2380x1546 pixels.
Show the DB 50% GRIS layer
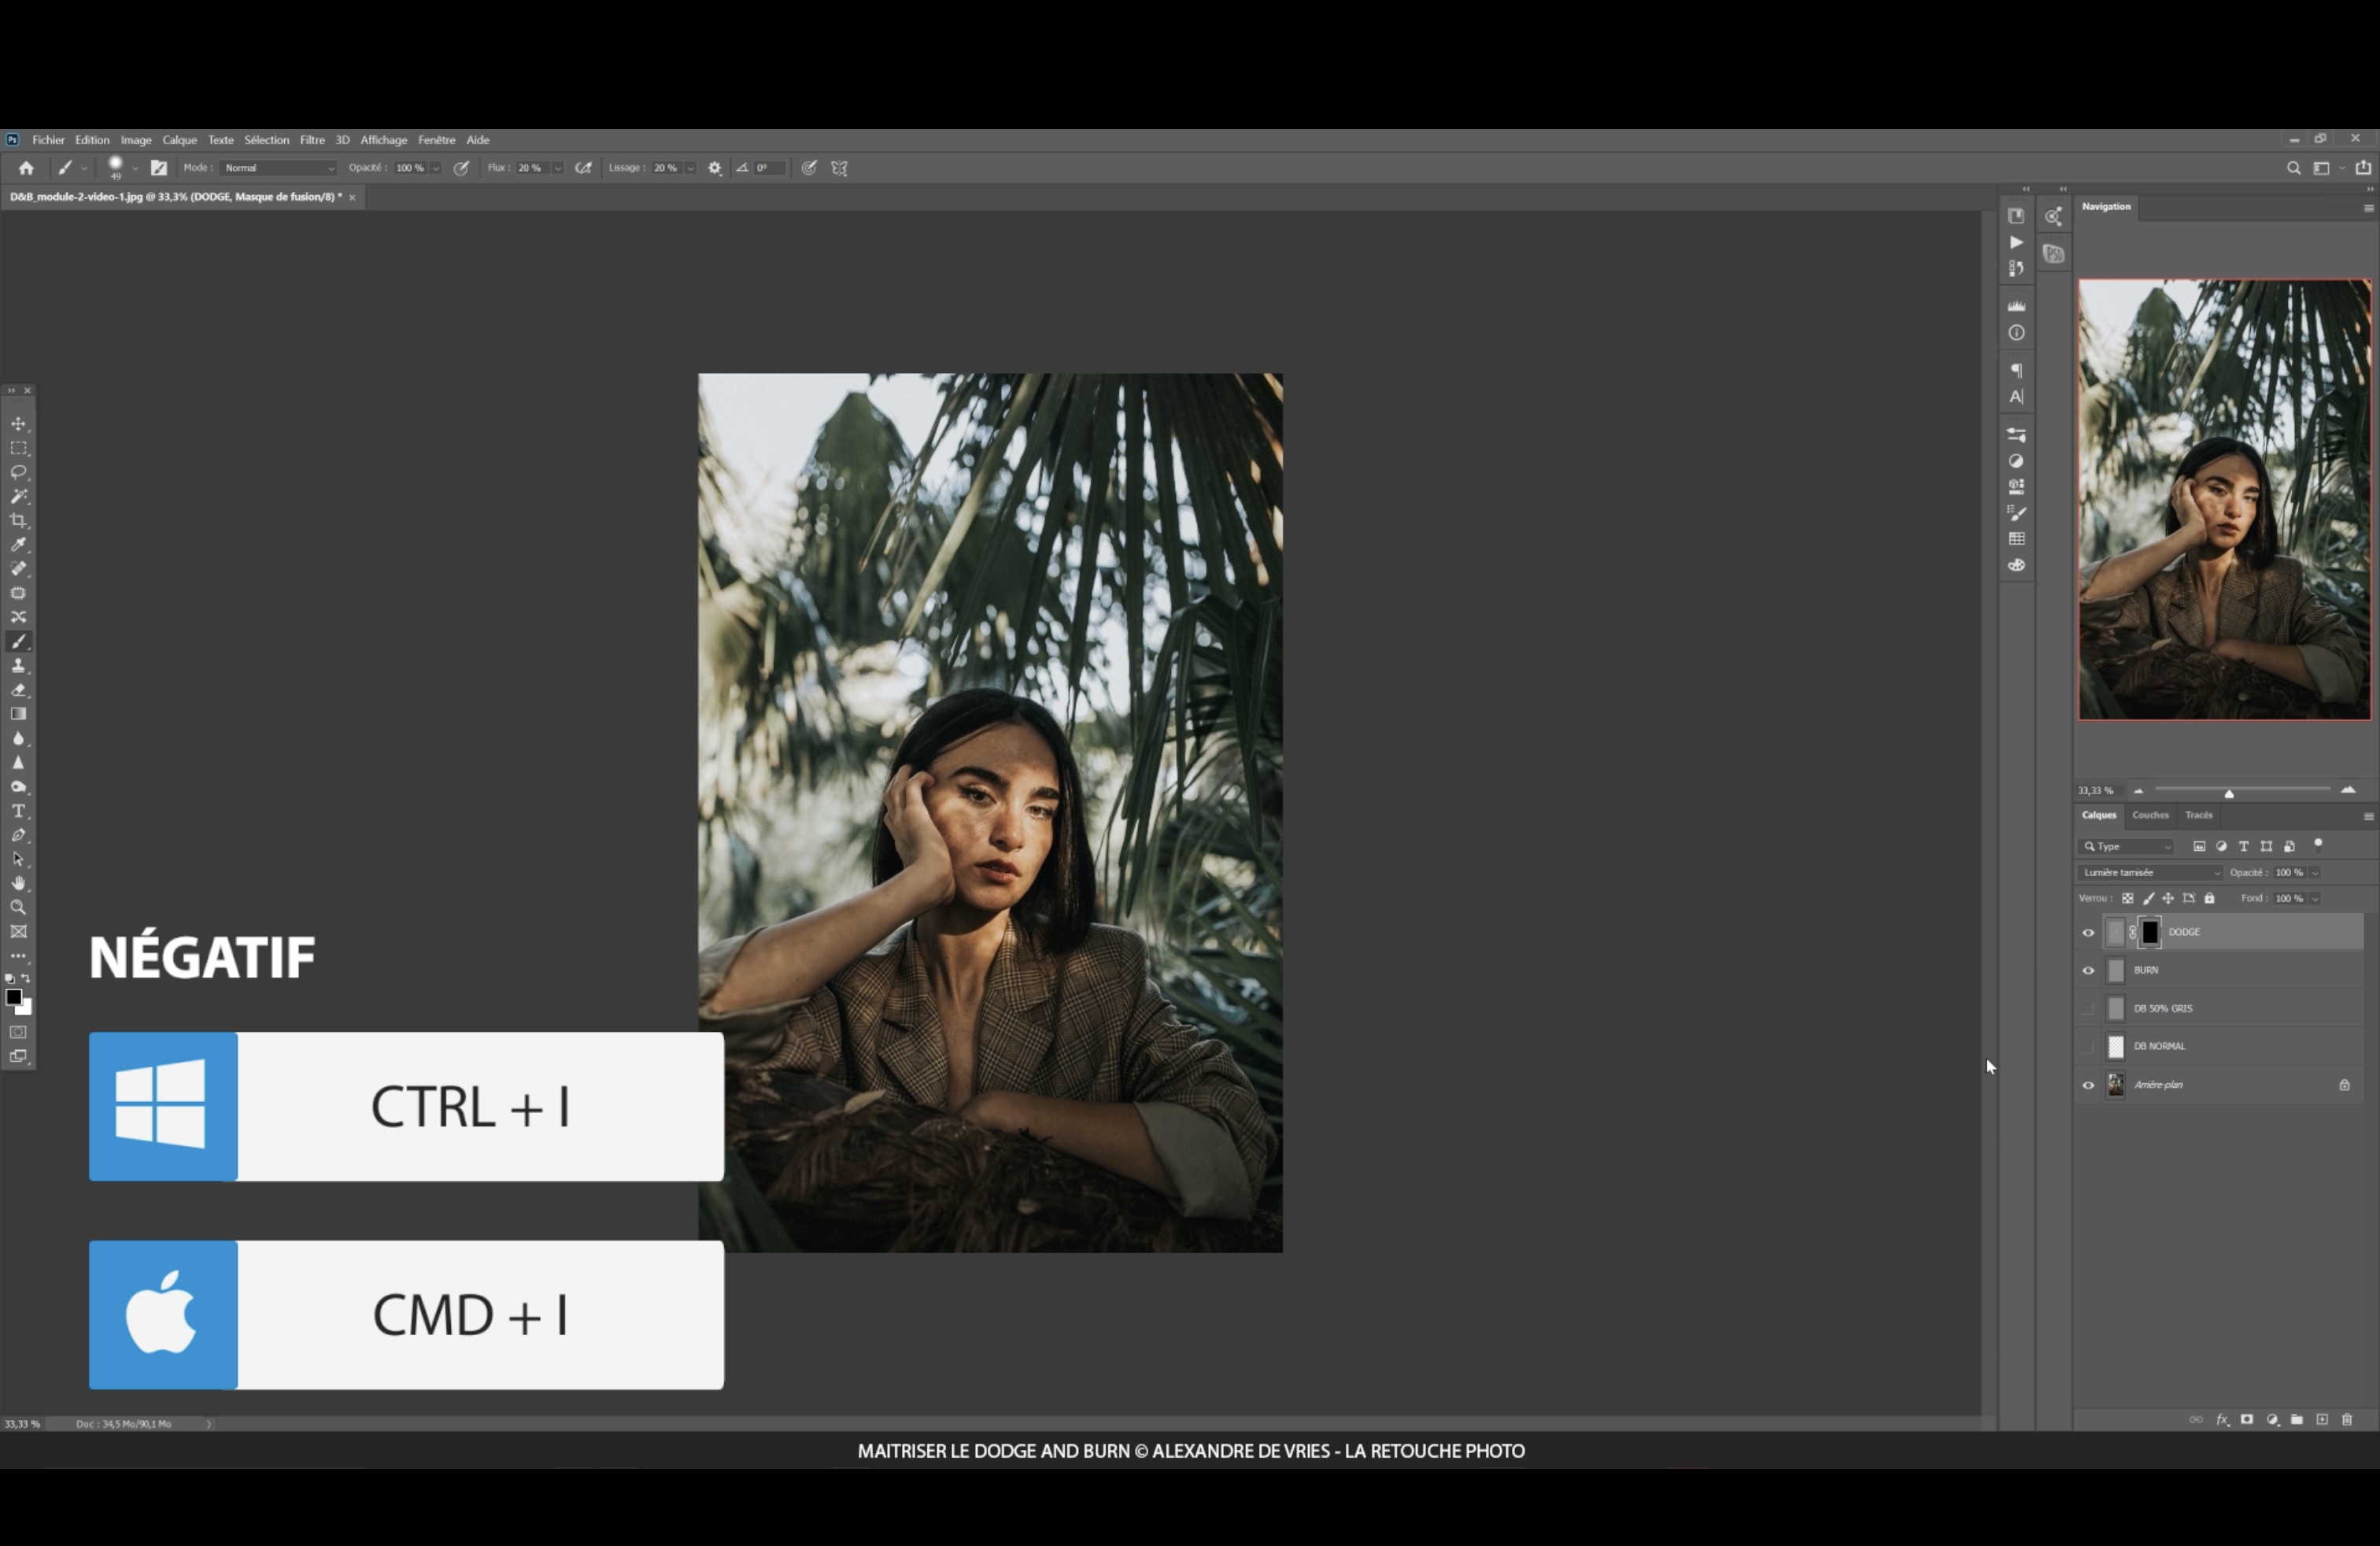click(x=2088, y=1009)
